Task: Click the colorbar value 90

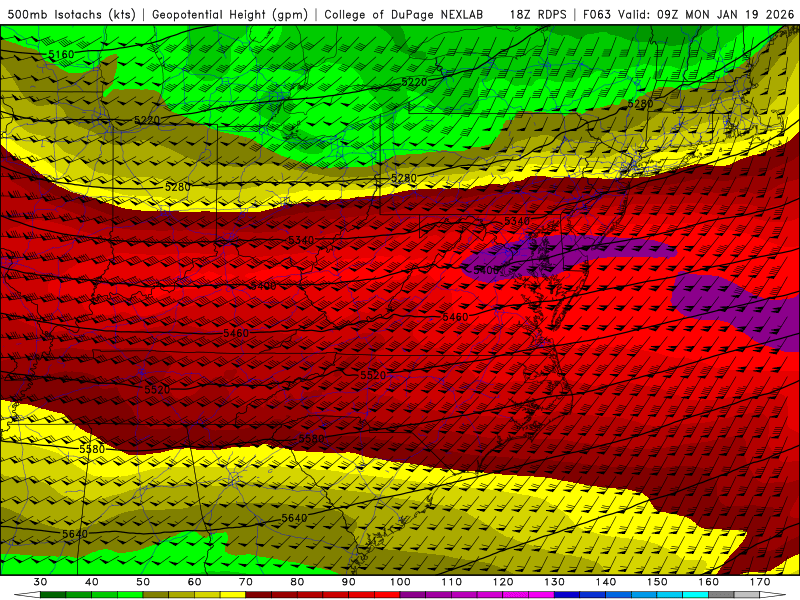Action: click(x=348, y=582)
